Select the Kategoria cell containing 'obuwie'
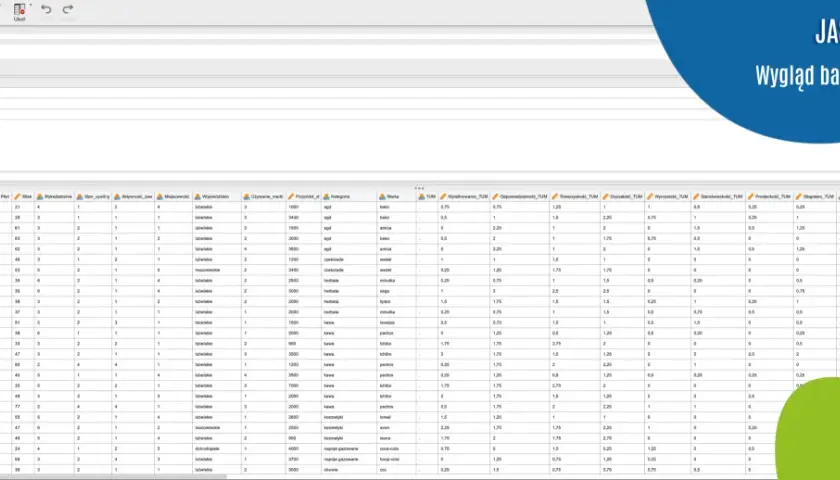Viewport: 840px width, 480px height. pos(349,470)
